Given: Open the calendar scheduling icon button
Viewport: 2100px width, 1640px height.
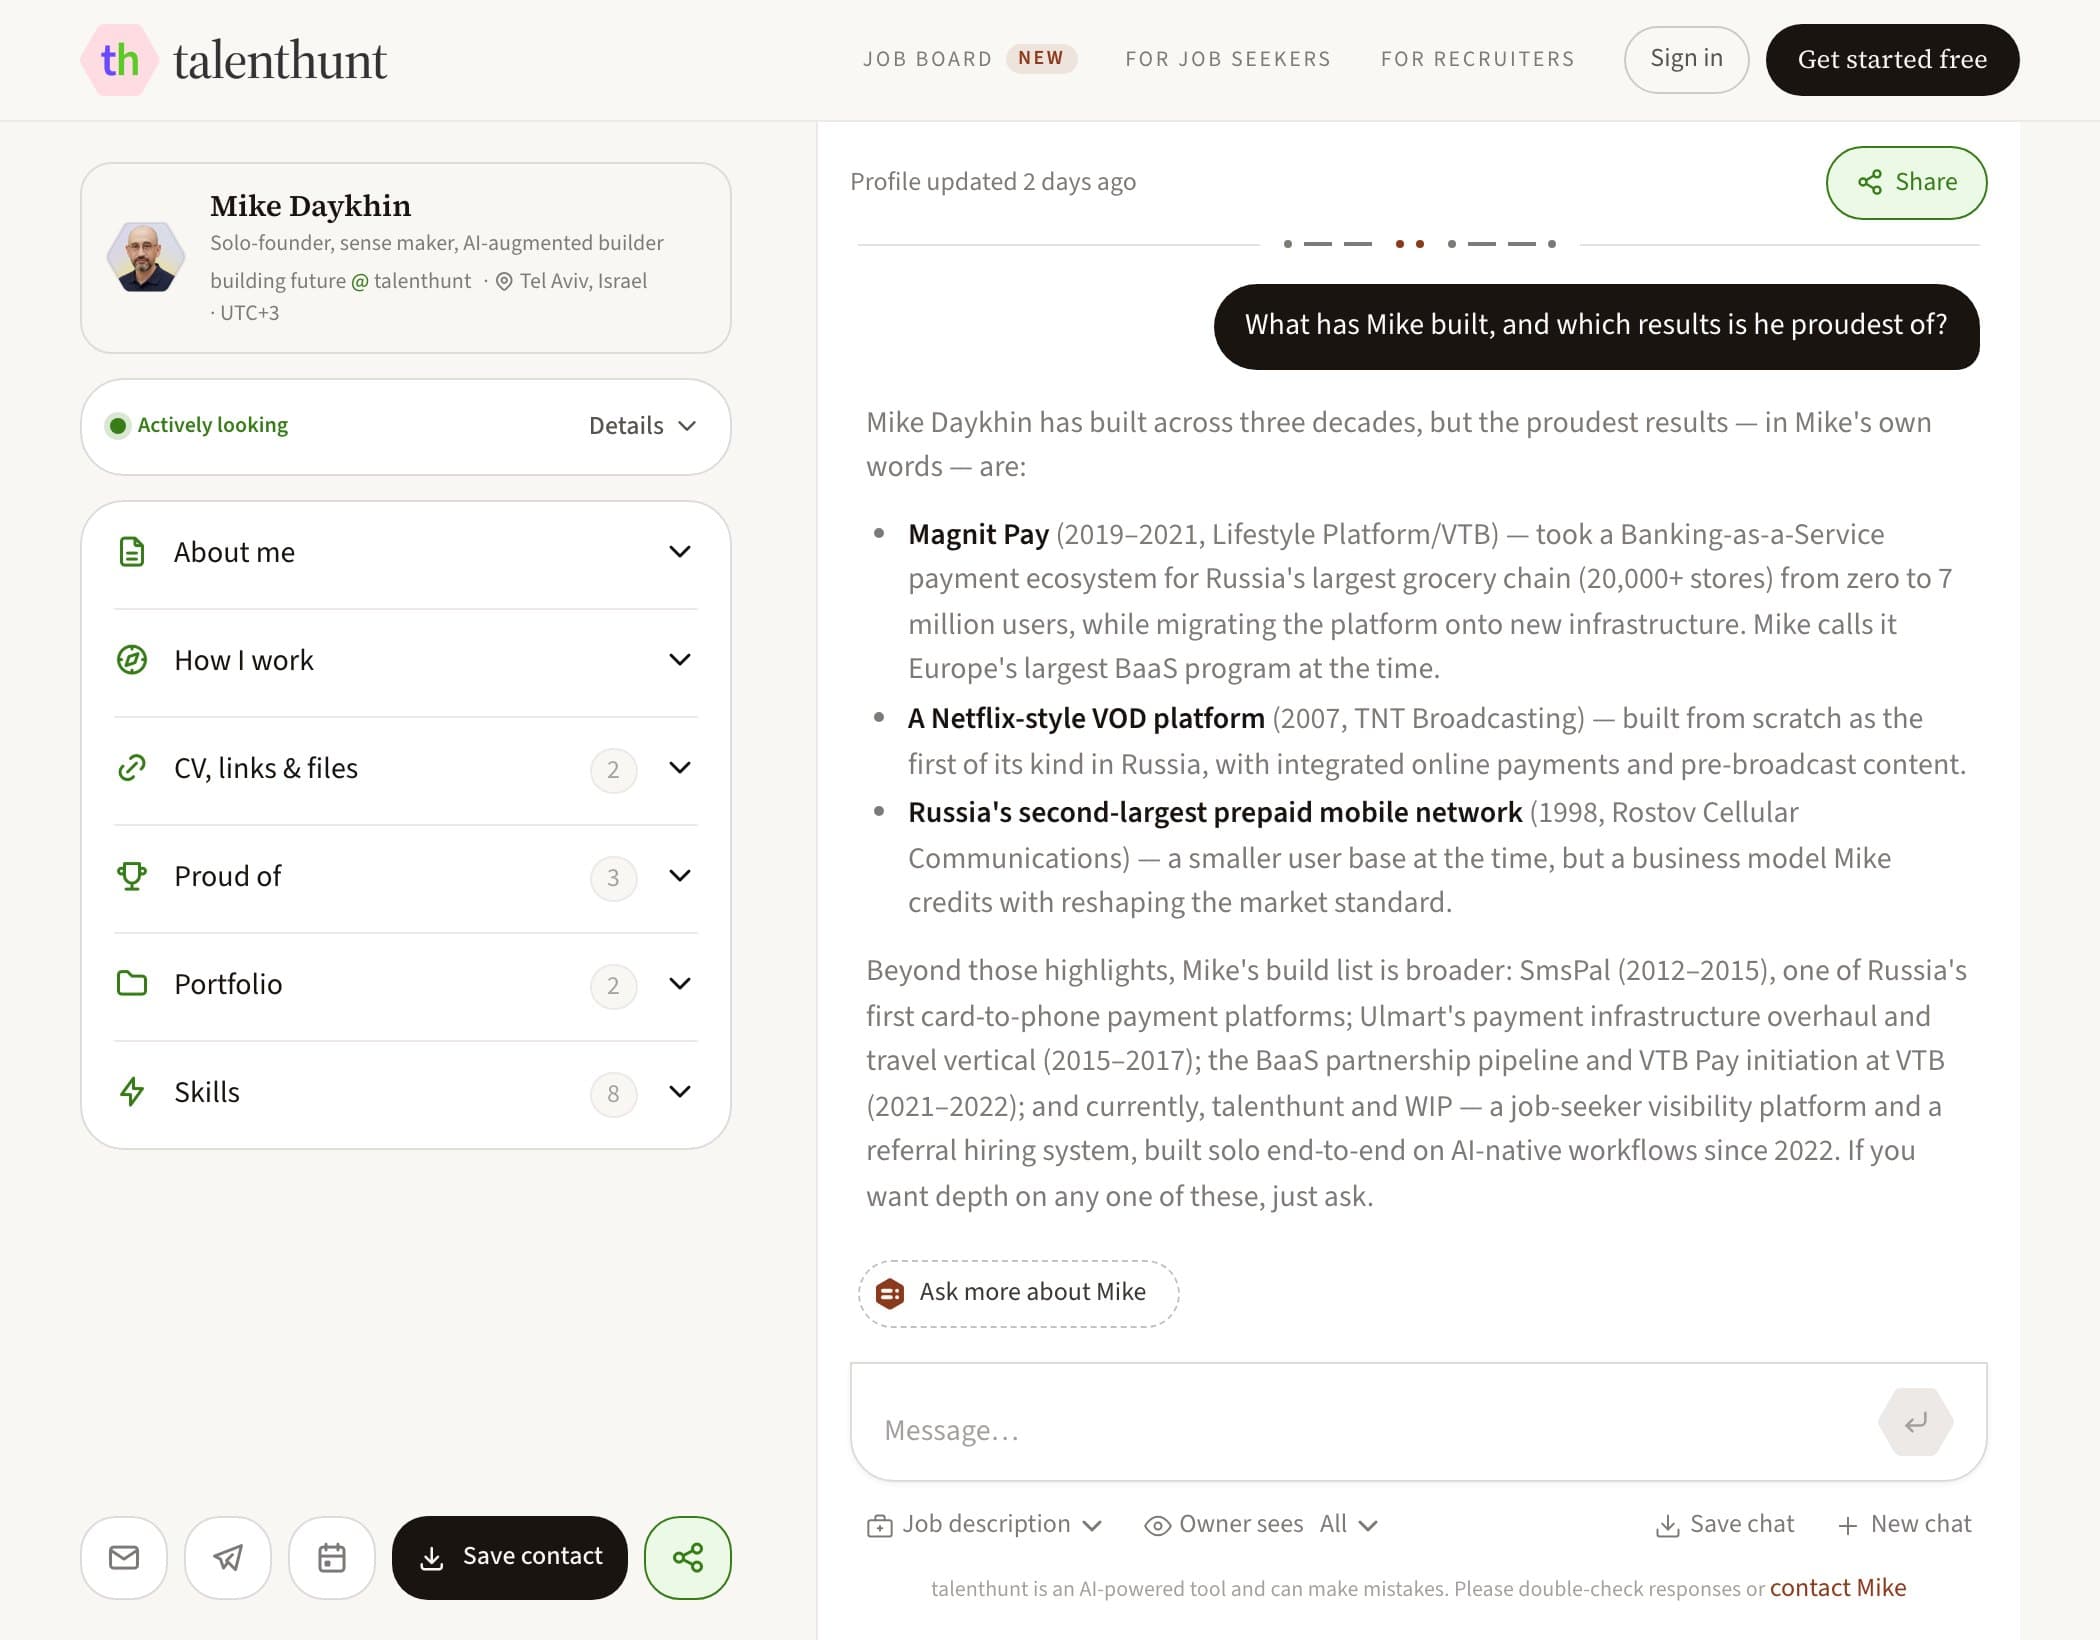Looking at the screenshot, I should (332, 1557).
